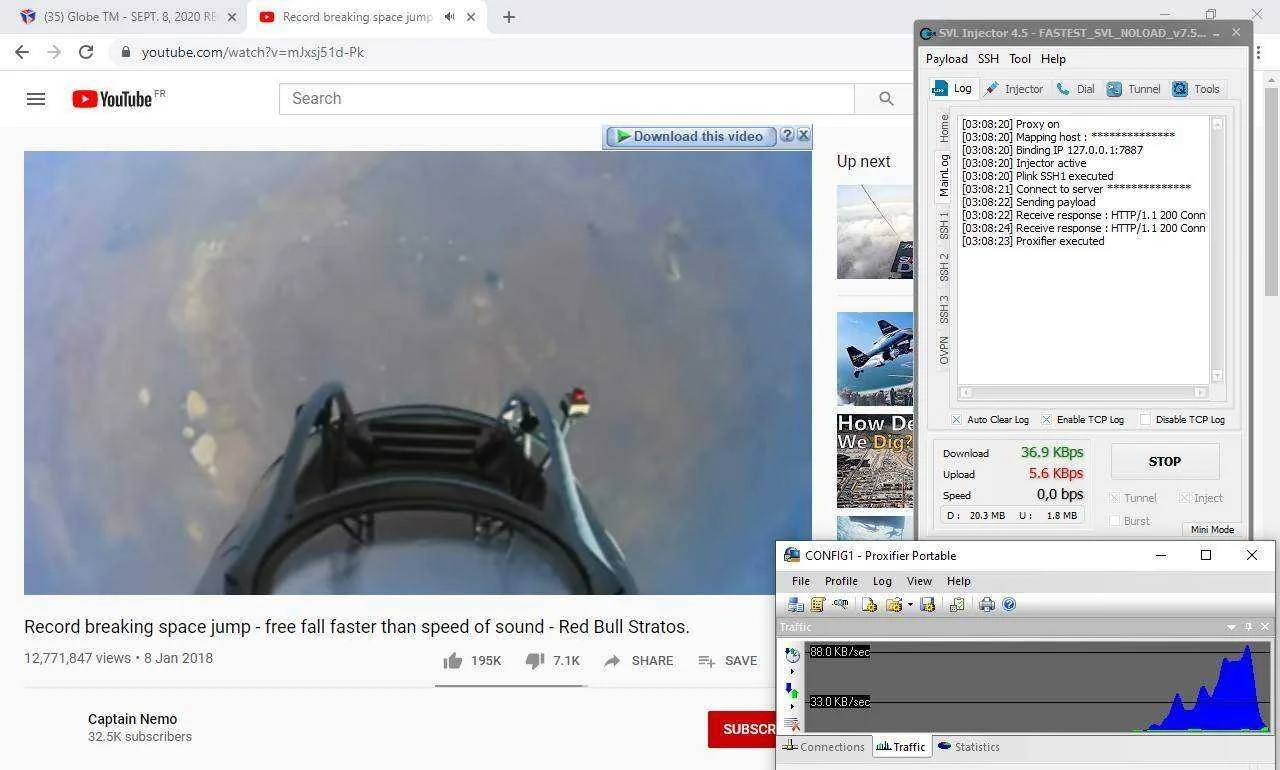This screenshot has width=1280, height=770.
Task: Click the Proxifier proxy servers toolbar icon
Action: point(796,604)
